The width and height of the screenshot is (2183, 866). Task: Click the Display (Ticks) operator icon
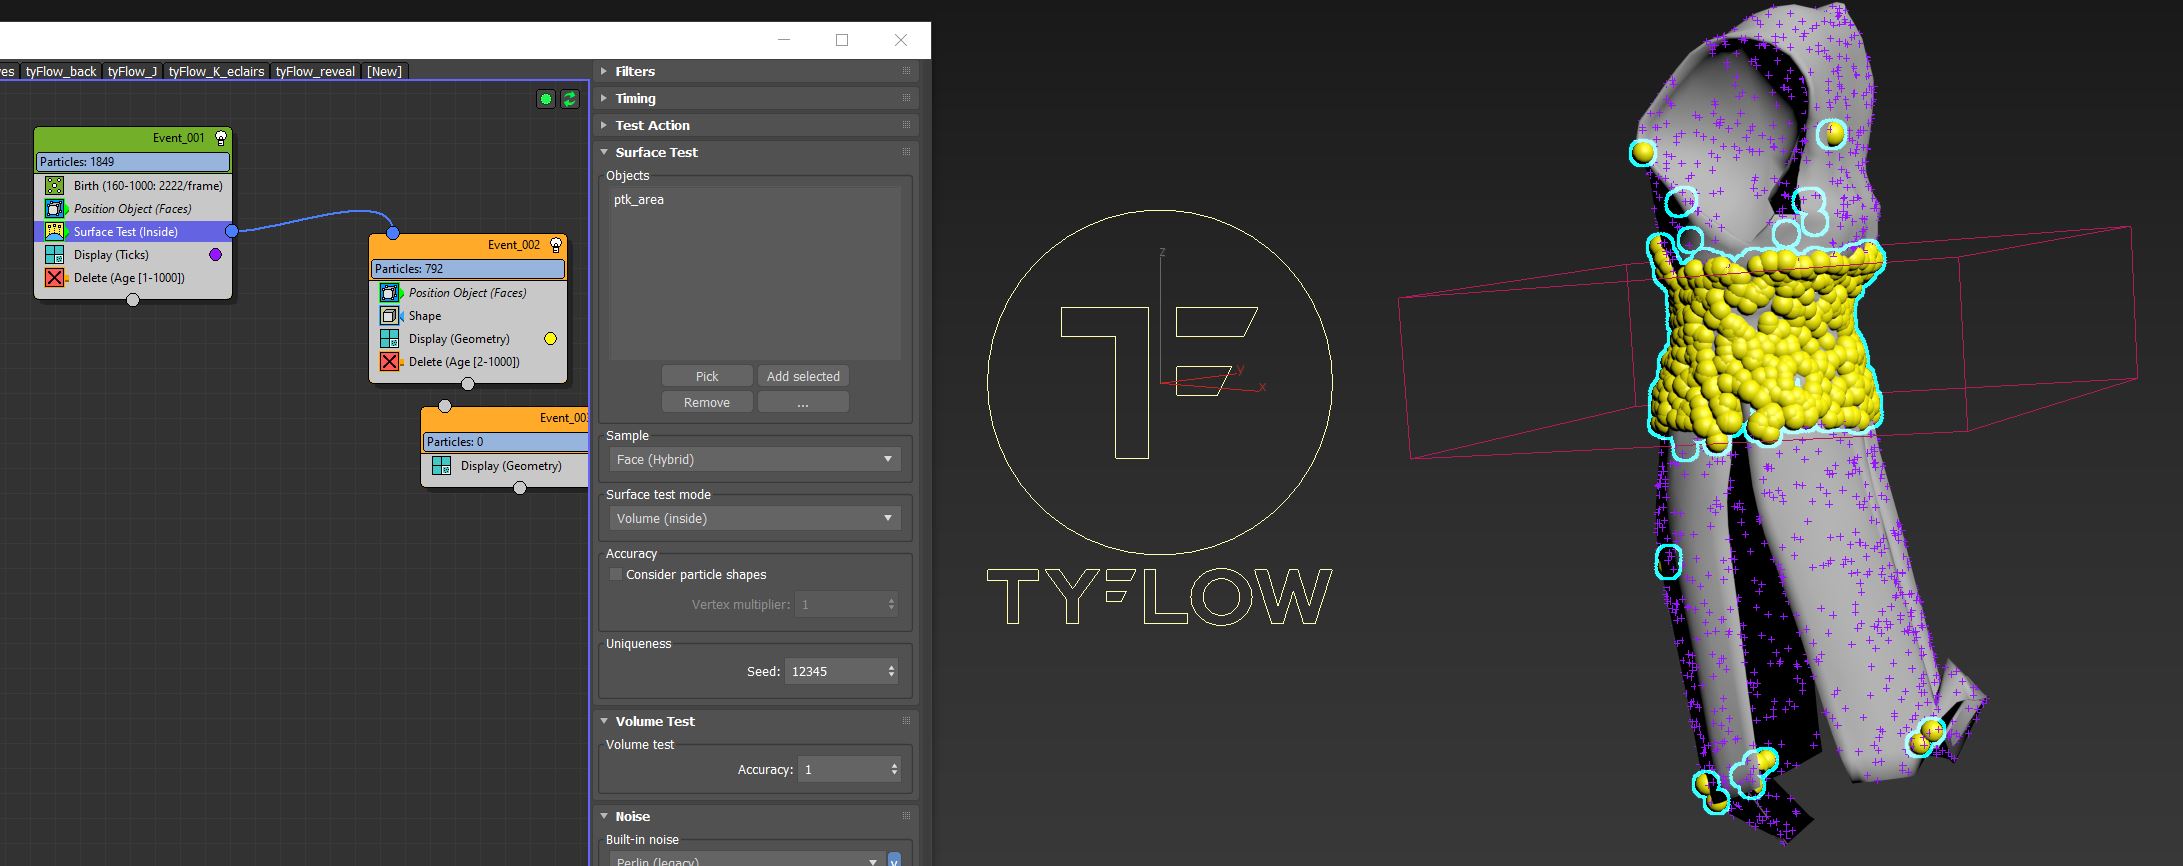pyautogui.click(x=55, y=255)
